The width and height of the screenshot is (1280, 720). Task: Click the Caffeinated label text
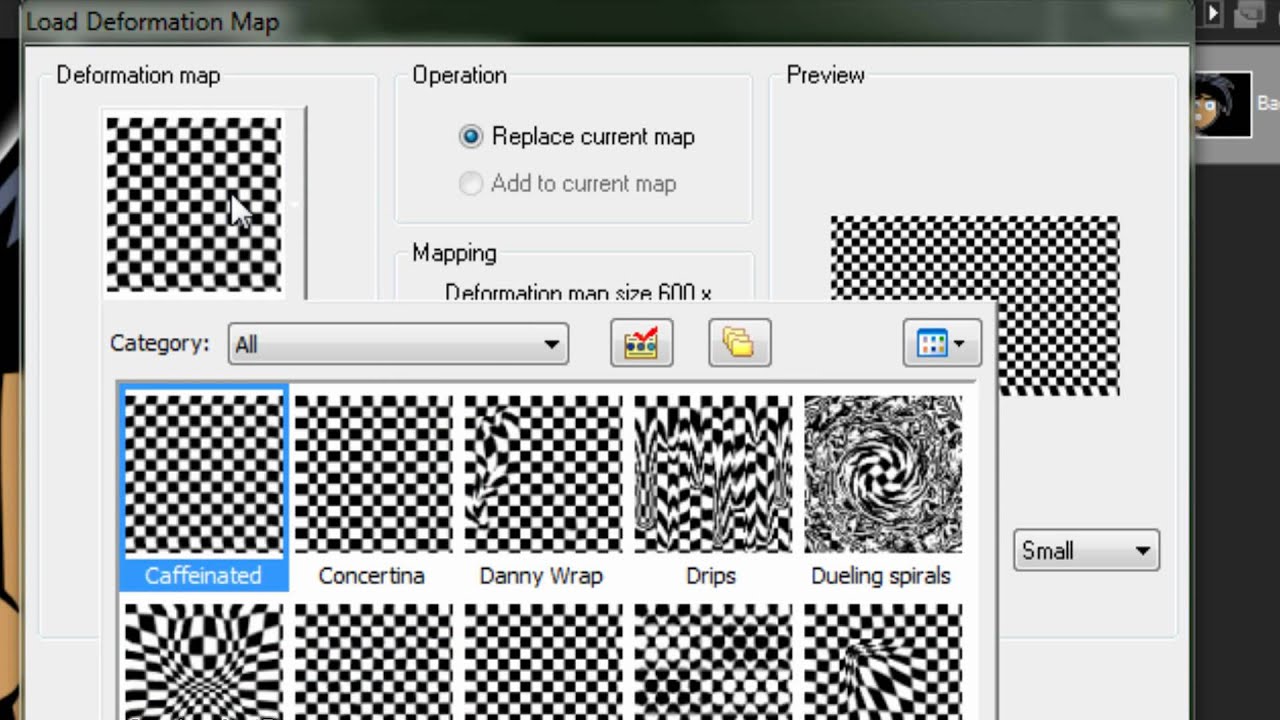(x=203, y=576)
